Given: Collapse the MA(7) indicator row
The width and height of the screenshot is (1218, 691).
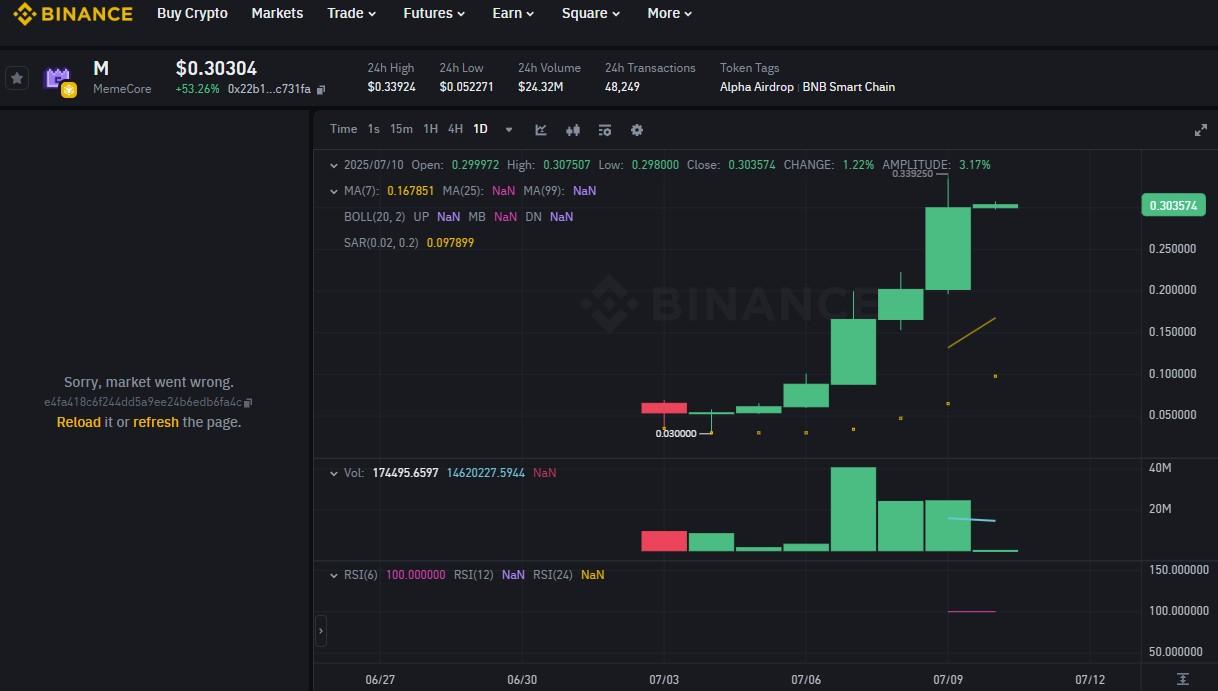Looking at the screenshot, I should tap(334, 191).
